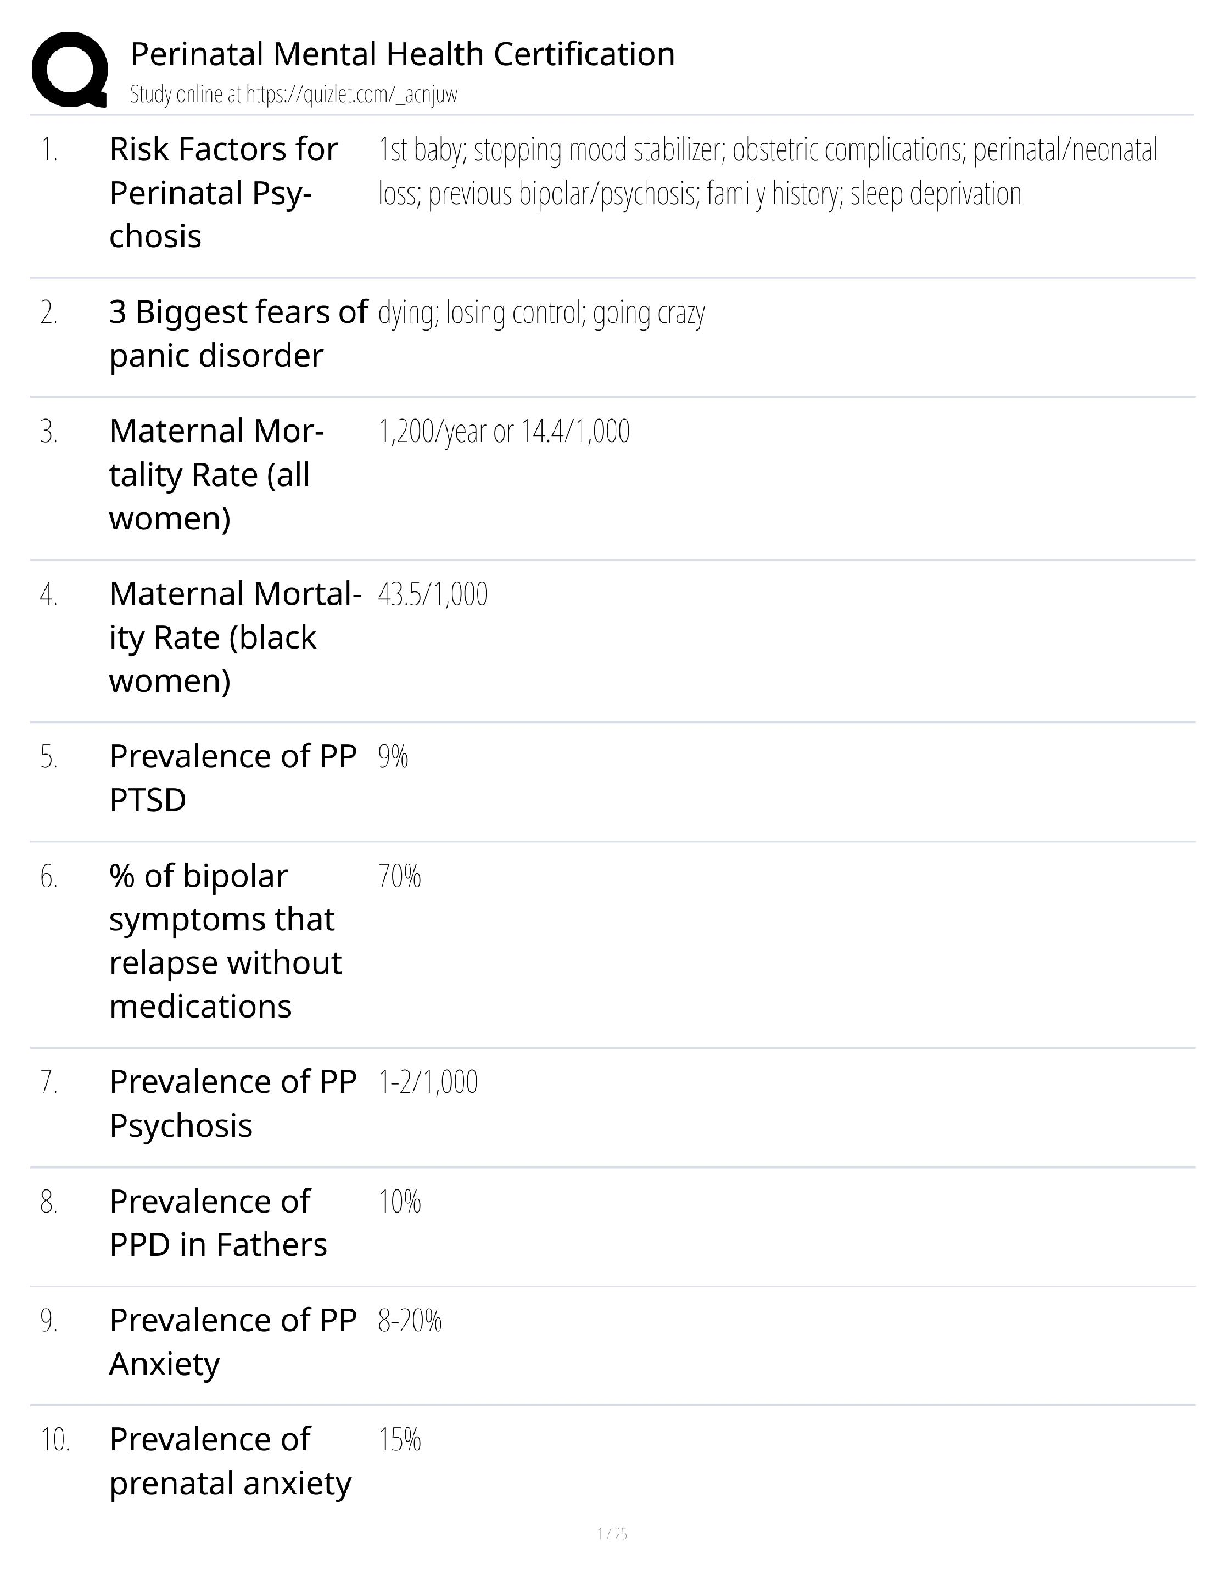Select the Prevalence of PP Anxiety term
The height and width of the screenshot is (1584, 1224).
[232, 1341]
